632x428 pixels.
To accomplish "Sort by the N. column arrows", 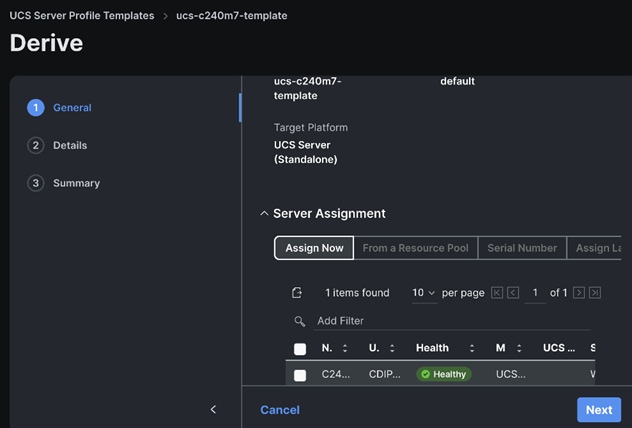I will [345, 348].
